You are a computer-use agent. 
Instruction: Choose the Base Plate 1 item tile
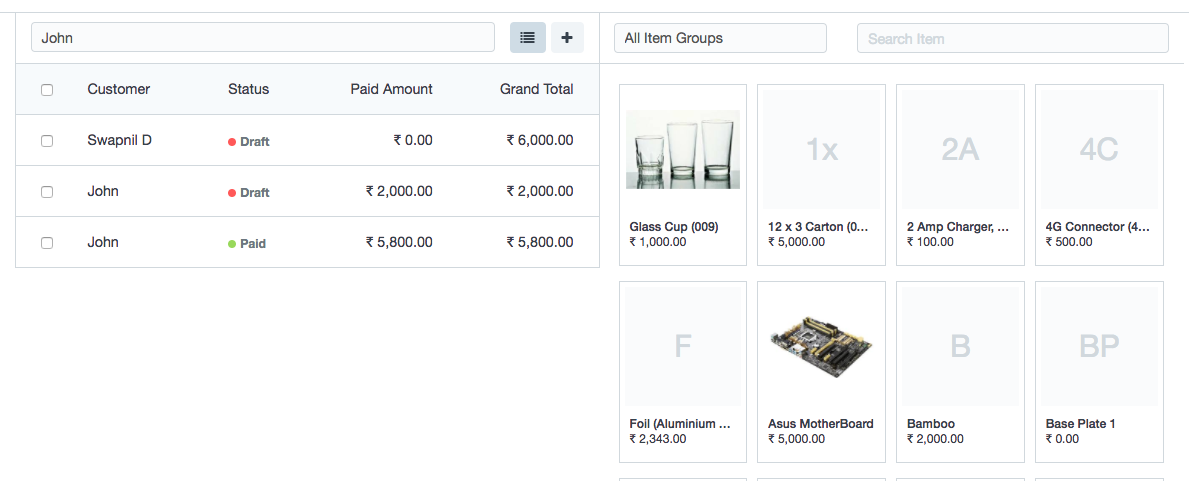pyautogui.click(x=1099, y=372)
